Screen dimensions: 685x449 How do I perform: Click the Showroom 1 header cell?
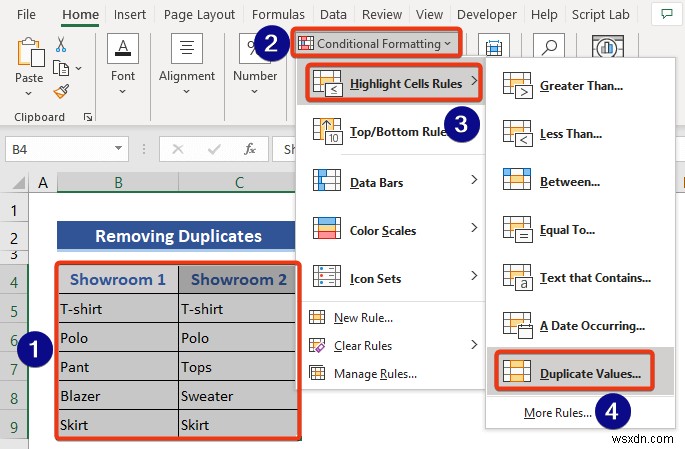(x=118, y=280)
